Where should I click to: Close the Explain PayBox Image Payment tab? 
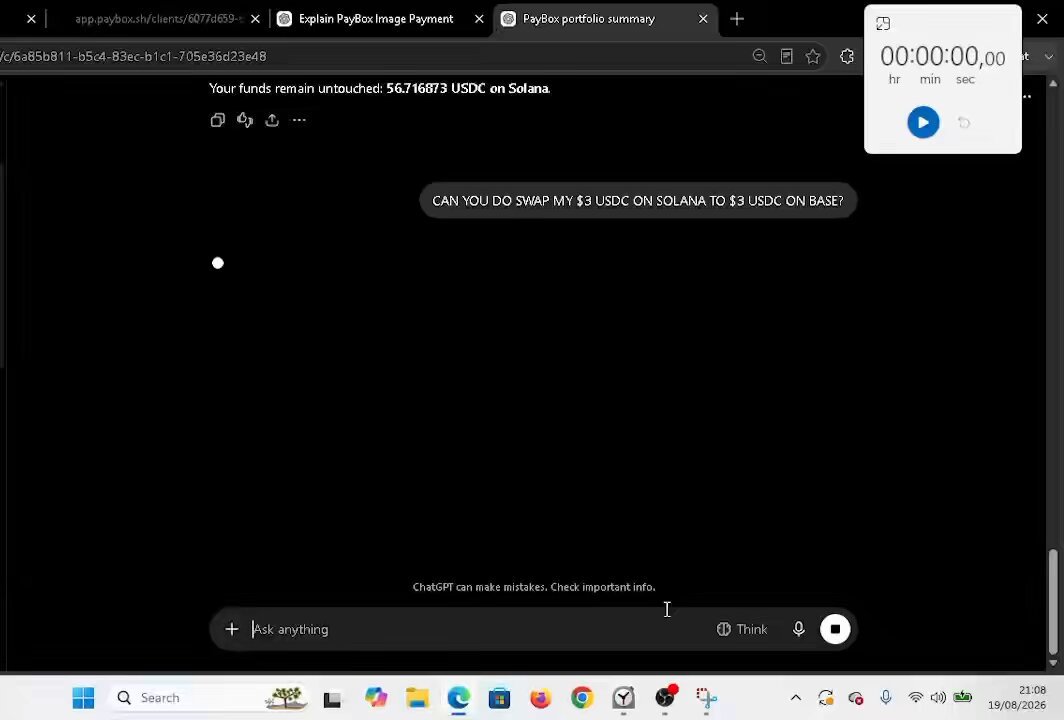pyautogui.click(x=479, y=19)
